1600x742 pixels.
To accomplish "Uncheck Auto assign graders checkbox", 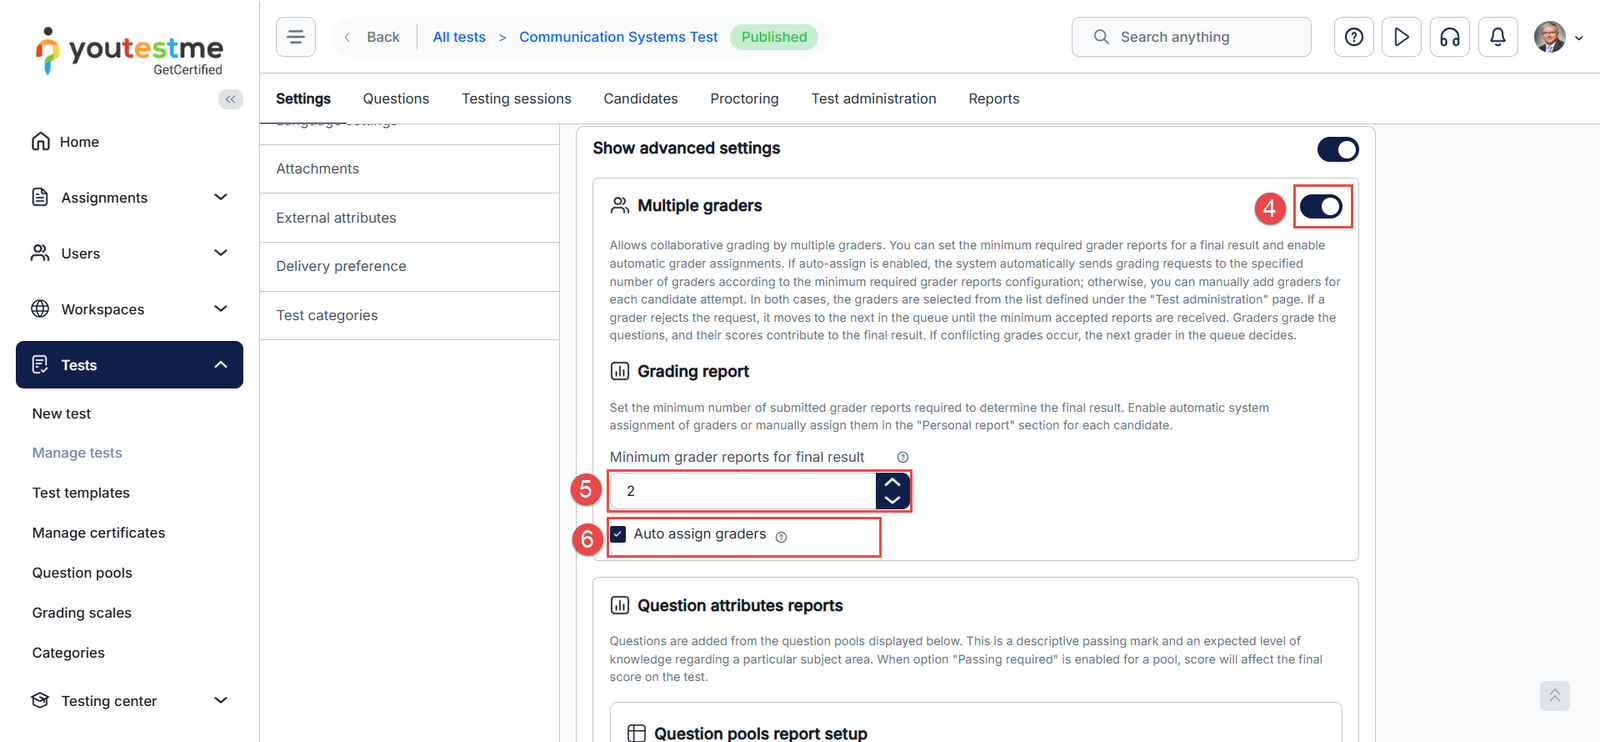I will (x=618, y=534).
